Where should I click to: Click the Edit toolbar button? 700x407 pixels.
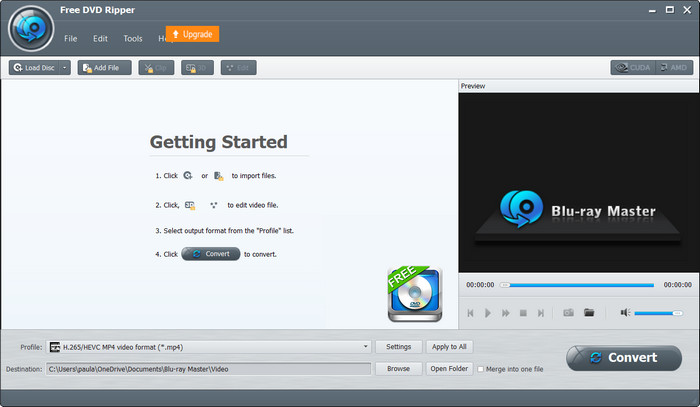(238, 67)
